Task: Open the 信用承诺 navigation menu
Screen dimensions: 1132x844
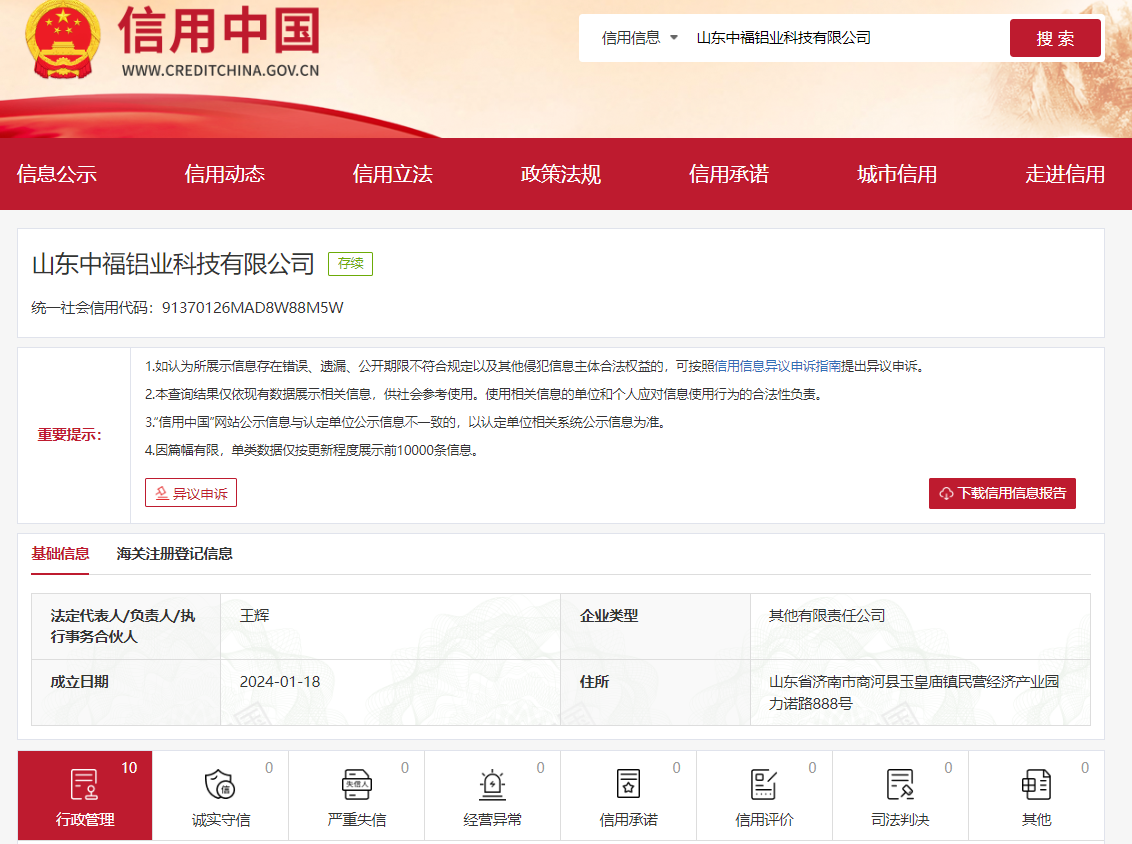Action: click(x=729, y=174)
